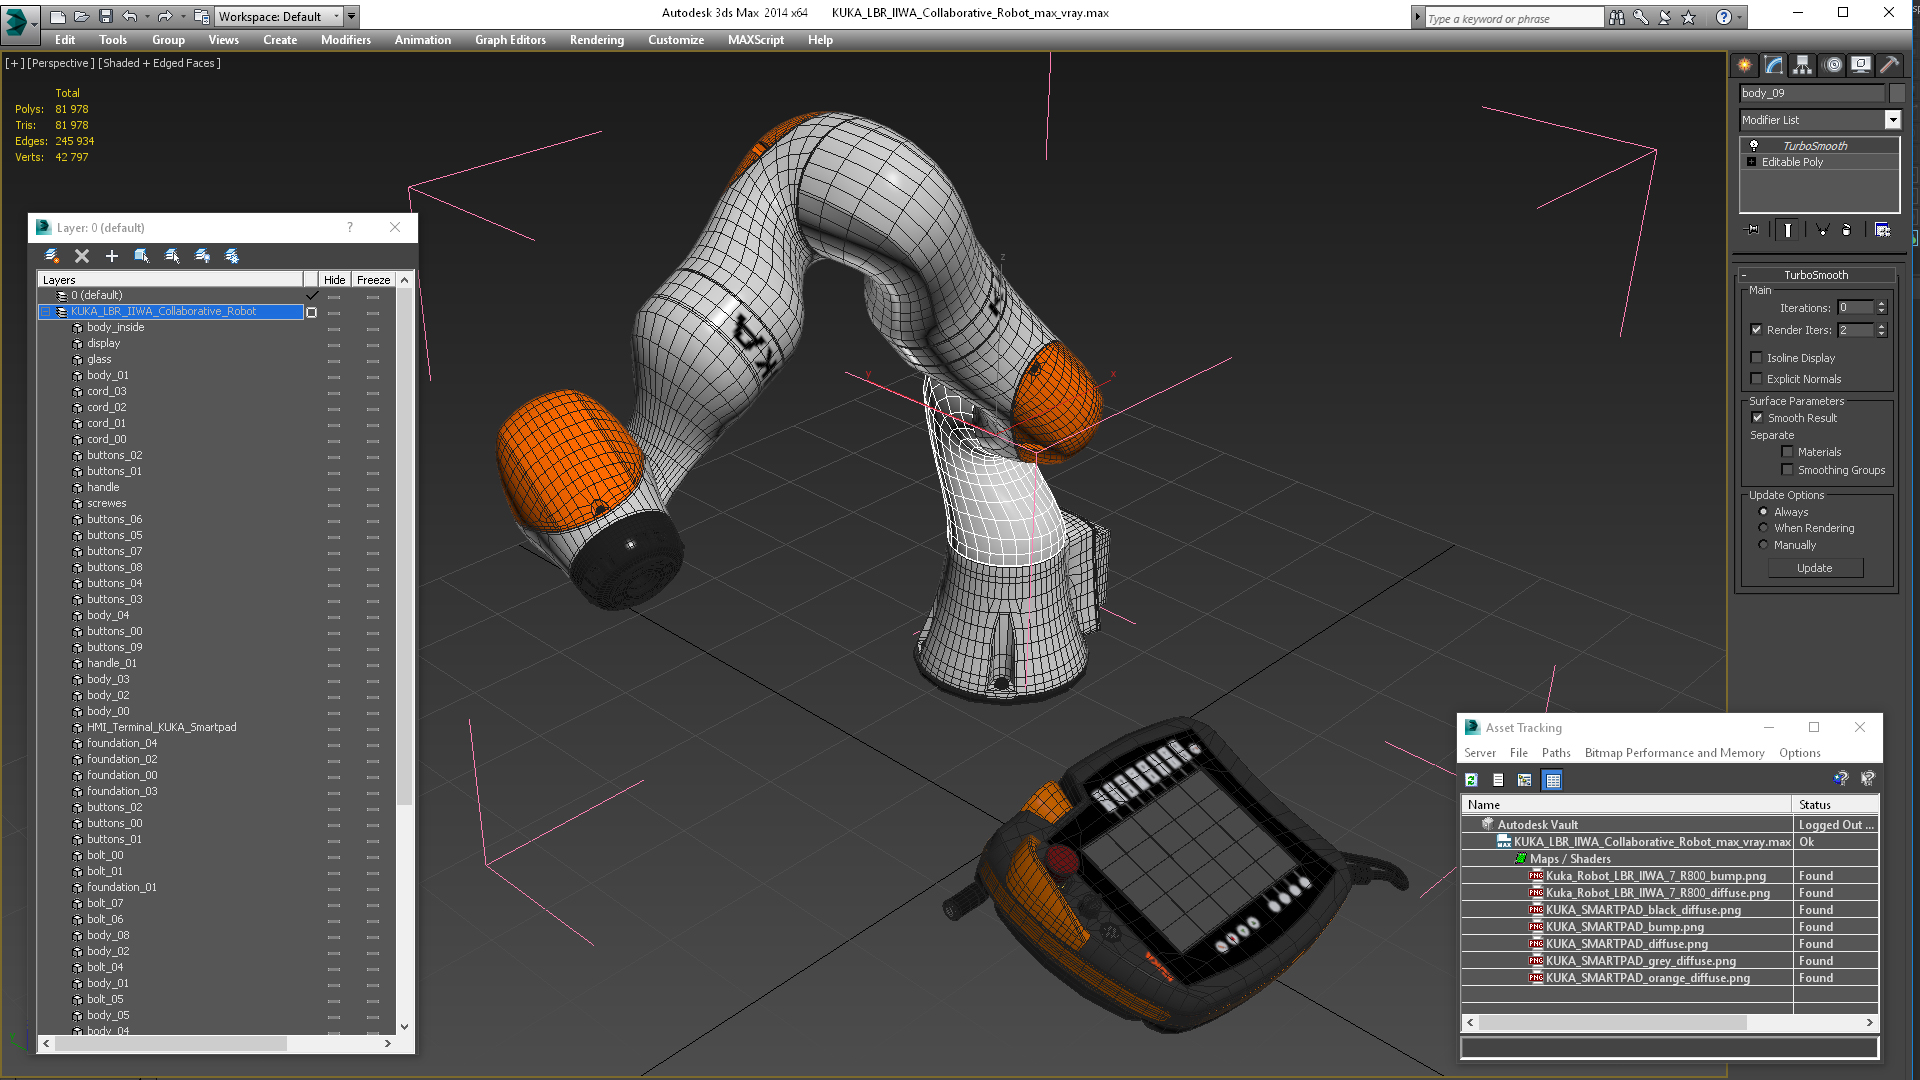This screenshot has height=1080, width=1920.
Task: Click Delete Layer X icon in Layer dialog
Action: tap(82, 256)
